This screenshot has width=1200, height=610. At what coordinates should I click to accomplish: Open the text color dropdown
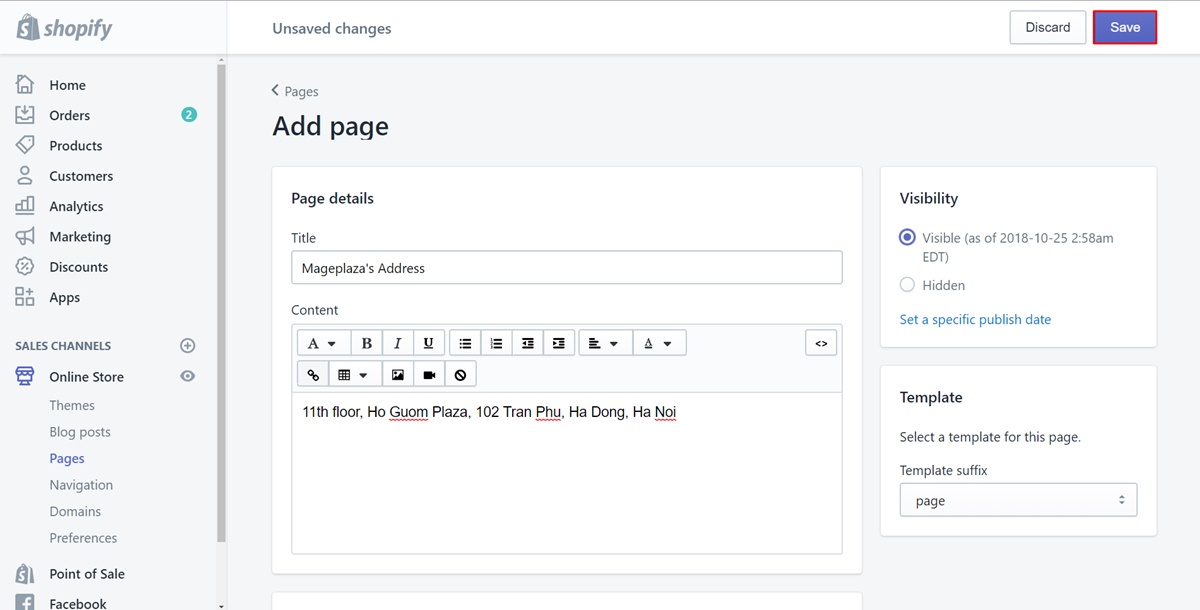(x=659, y=343)
